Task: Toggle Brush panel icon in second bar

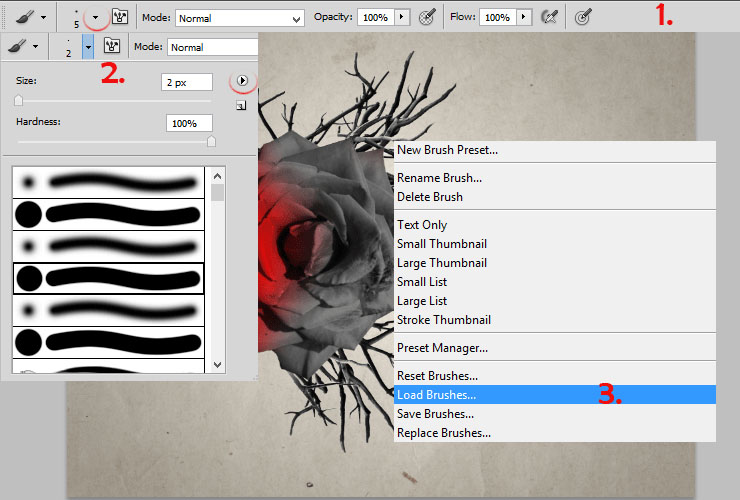Action: (x=112, y=46)
